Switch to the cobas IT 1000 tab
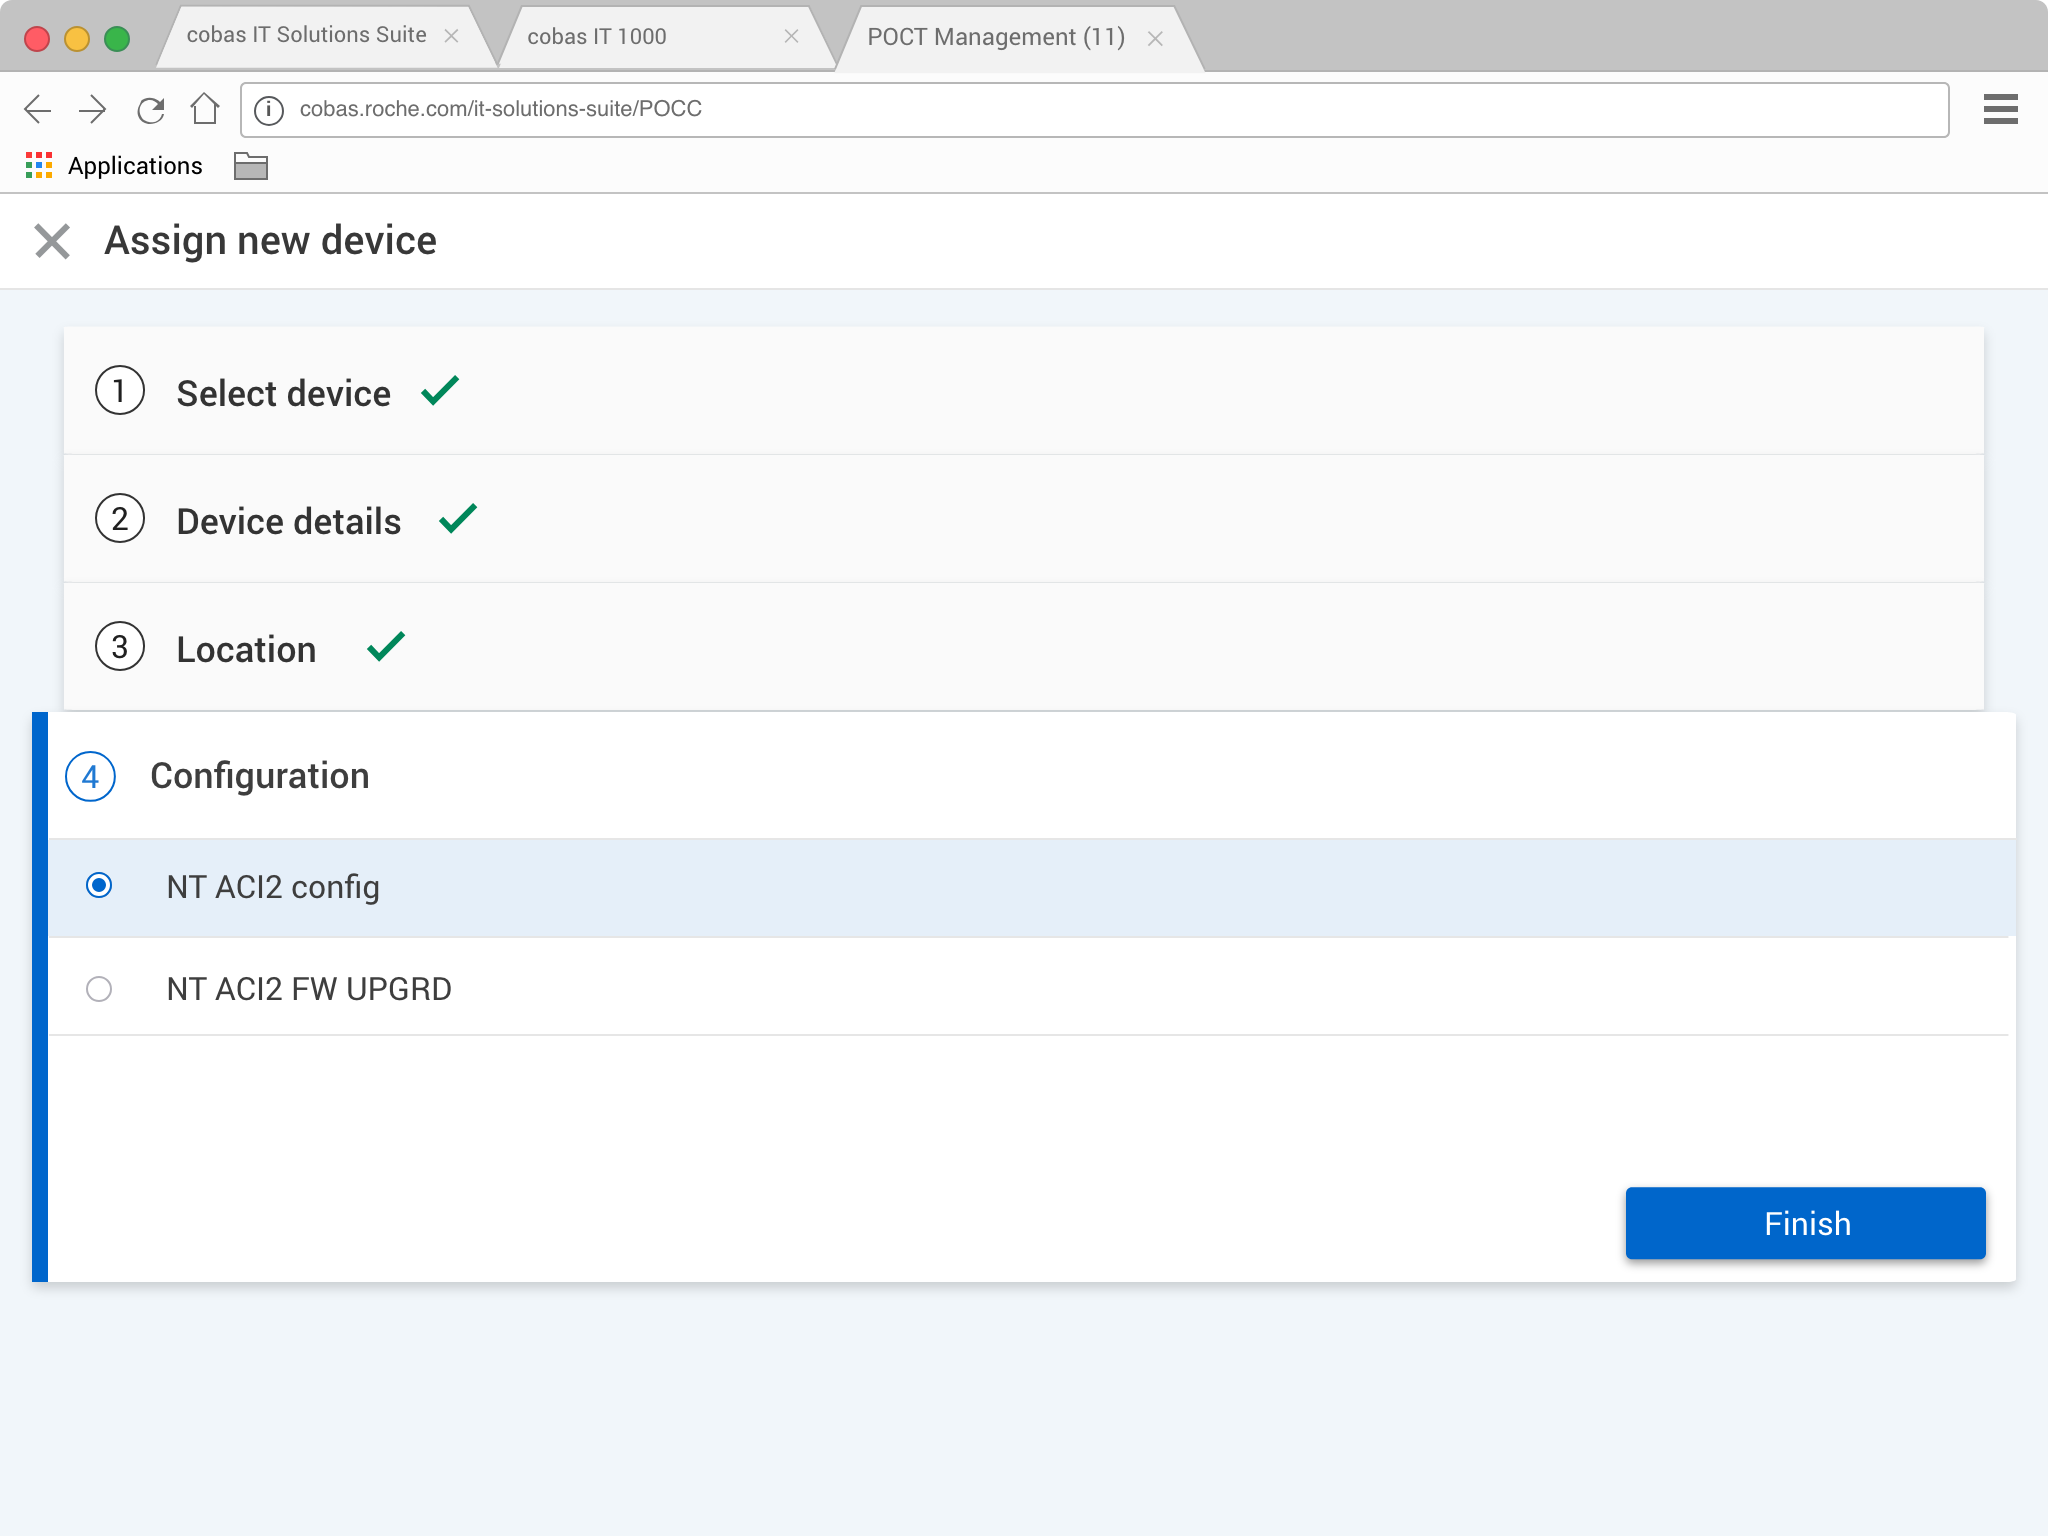The height and width of the screenshot is (1536, 2048). pos(597,37)
